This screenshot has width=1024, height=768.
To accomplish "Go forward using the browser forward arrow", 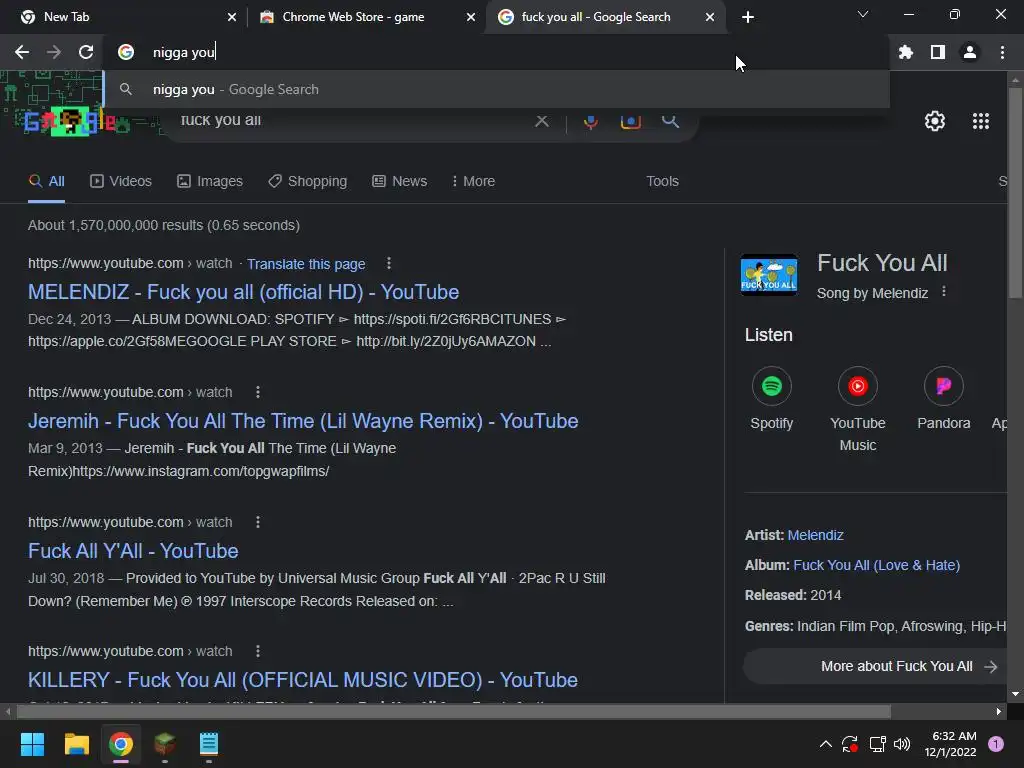I will 54,52.
